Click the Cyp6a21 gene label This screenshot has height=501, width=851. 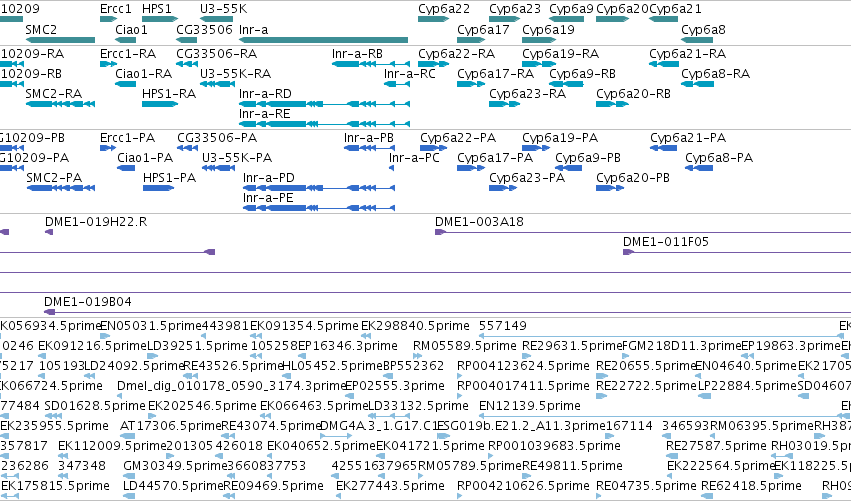675,9
